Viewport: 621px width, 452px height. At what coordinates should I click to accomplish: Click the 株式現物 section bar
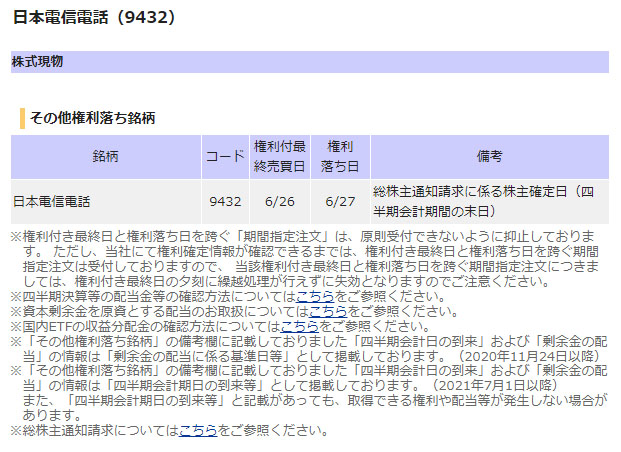pos(309,62)
